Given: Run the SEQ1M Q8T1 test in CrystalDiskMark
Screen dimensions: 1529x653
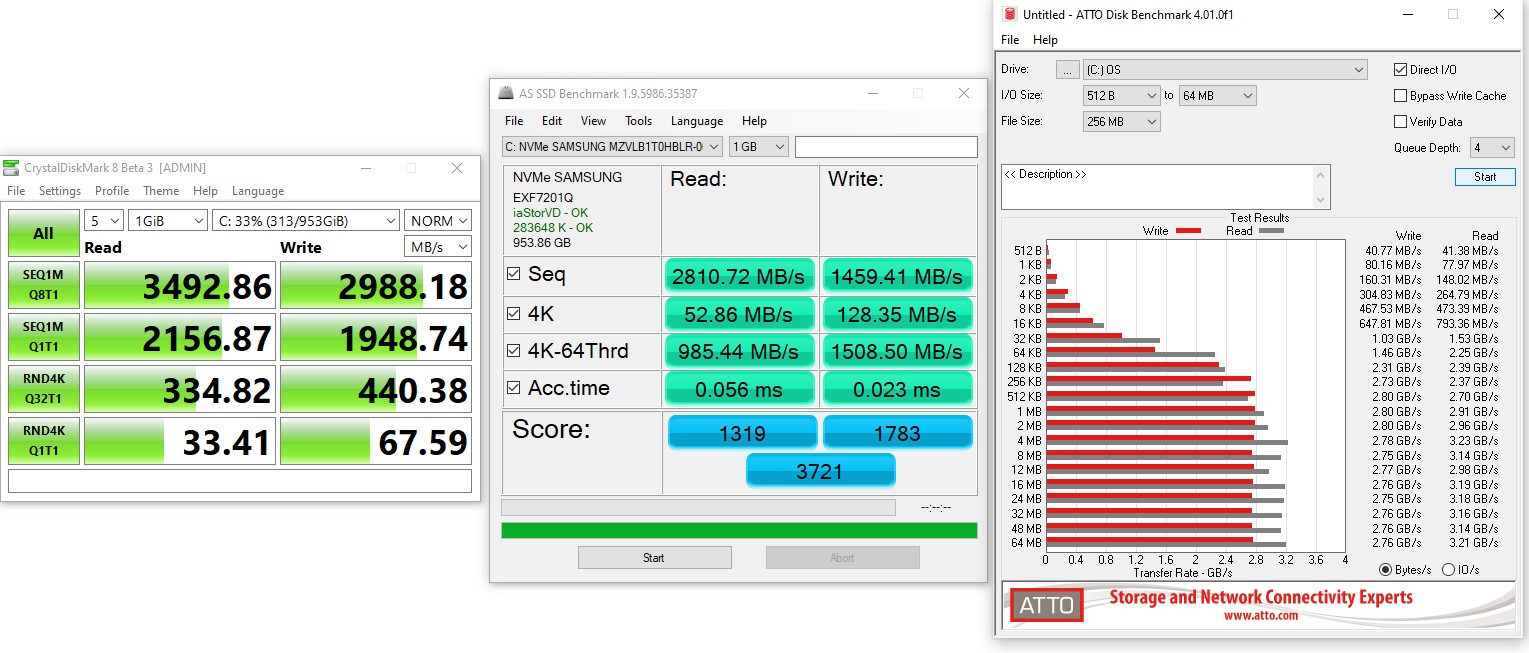Looking at the screenshot, I should click(43, 287).
